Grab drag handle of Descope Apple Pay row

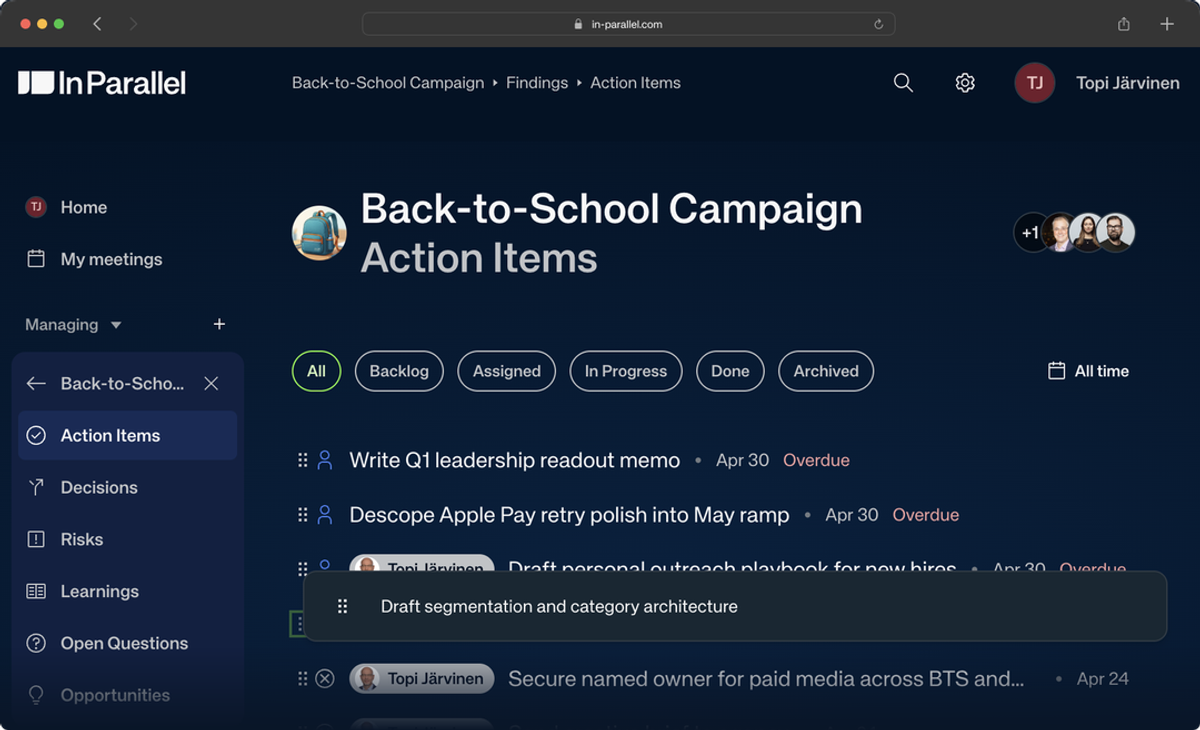[302, 515]
